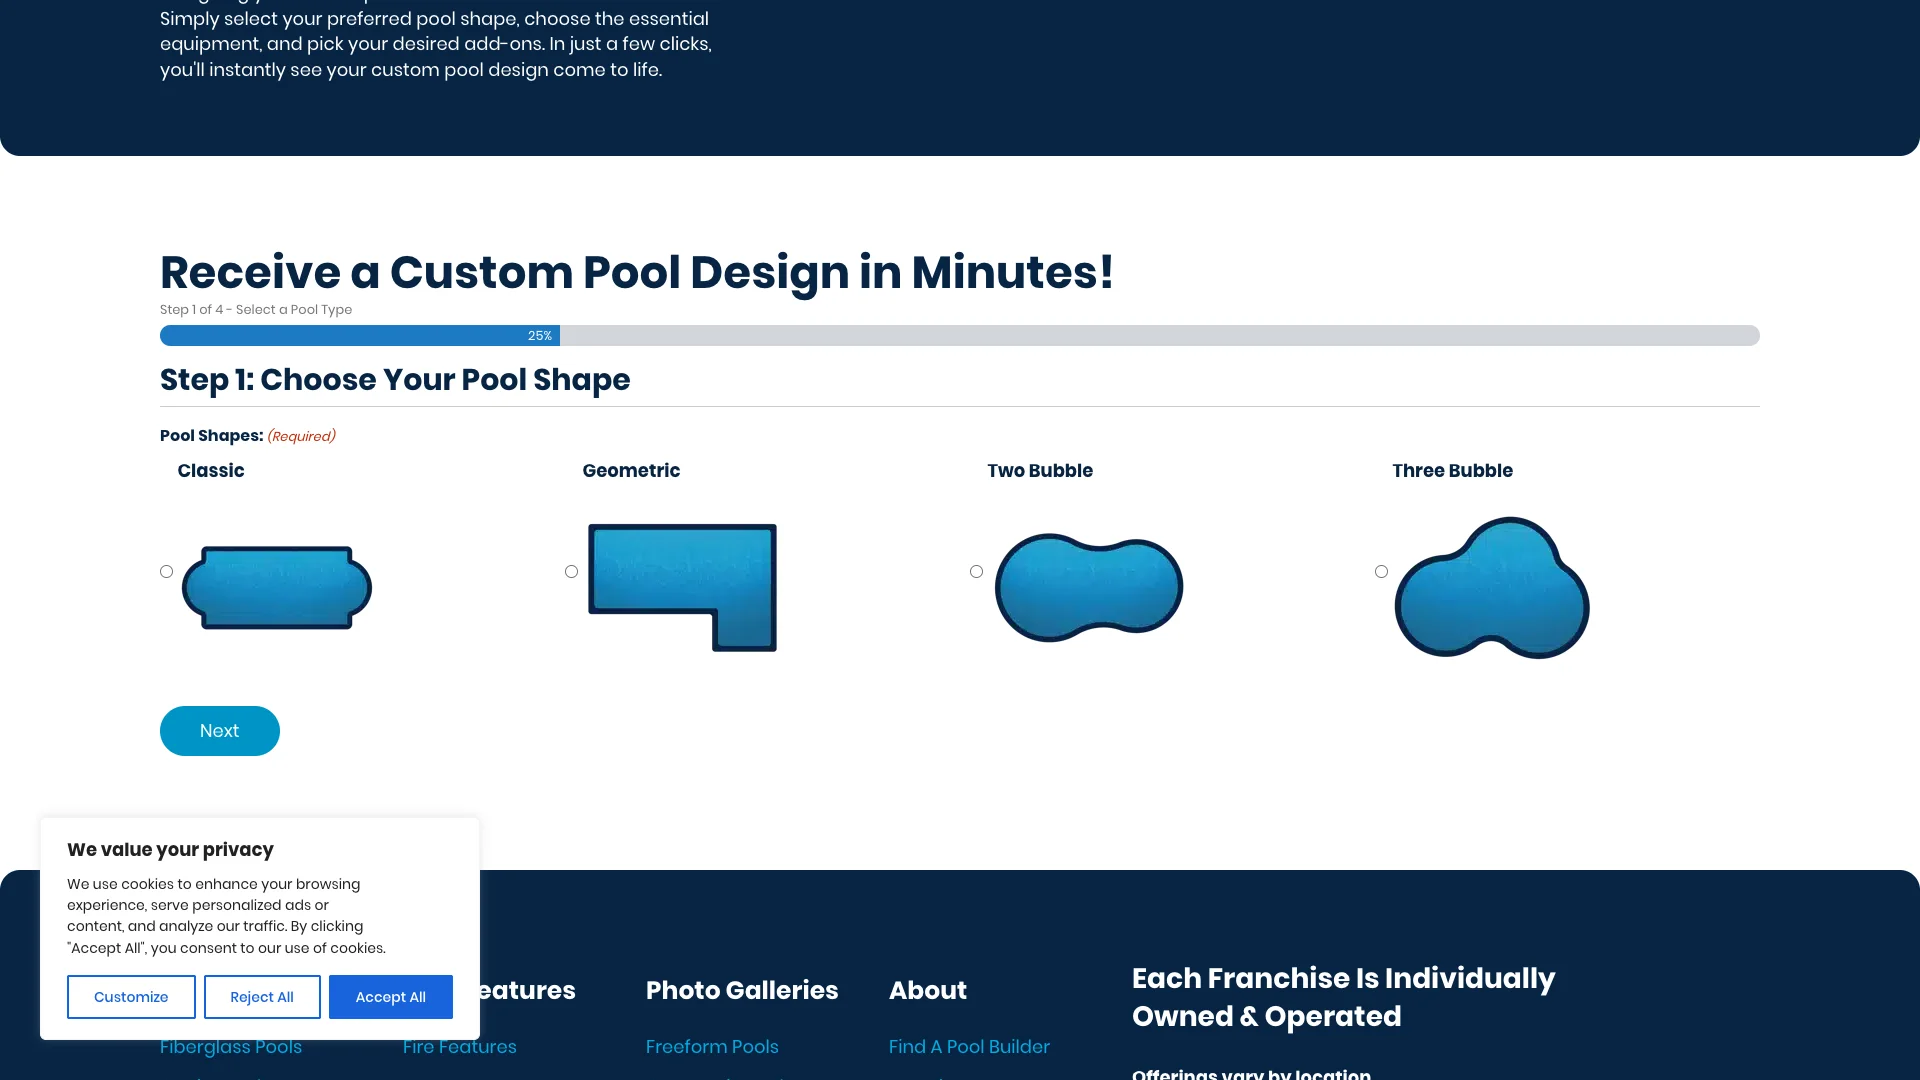Select the Geometric pool shape radio button

571,571
